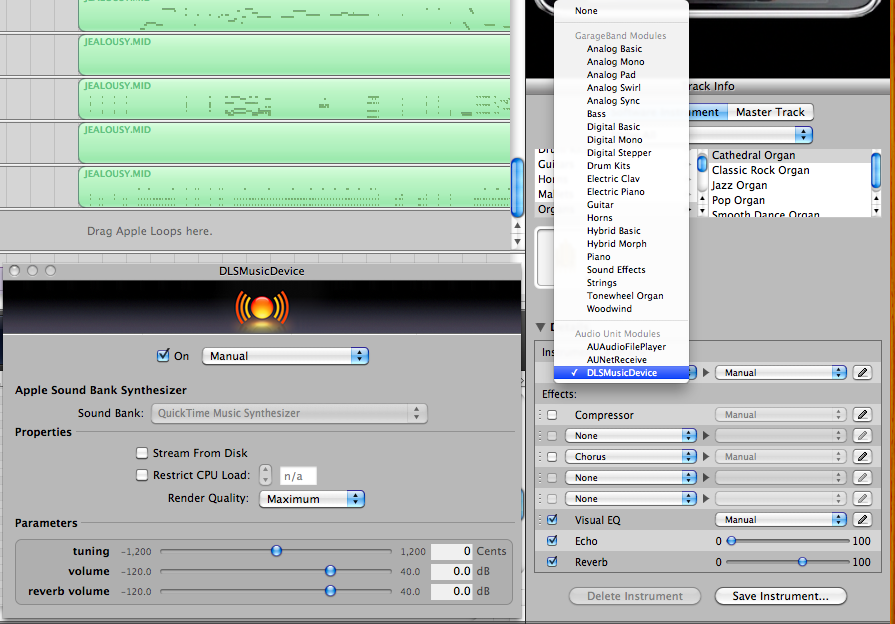Click the triangle next to the Chorus dropdown
Viewport: 895px width, 624px height.
(706, 457)
